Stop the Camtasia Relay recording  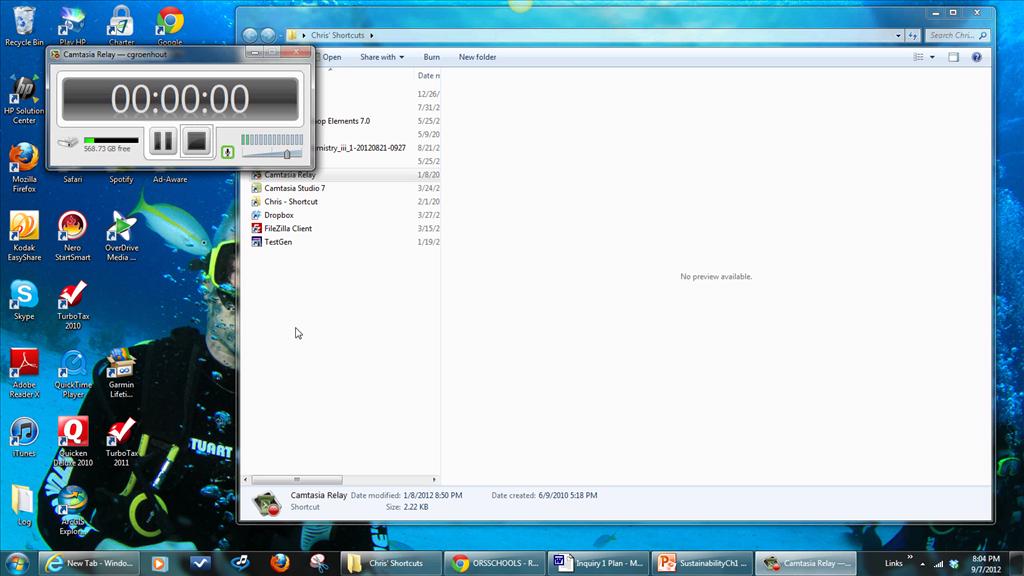197,140
